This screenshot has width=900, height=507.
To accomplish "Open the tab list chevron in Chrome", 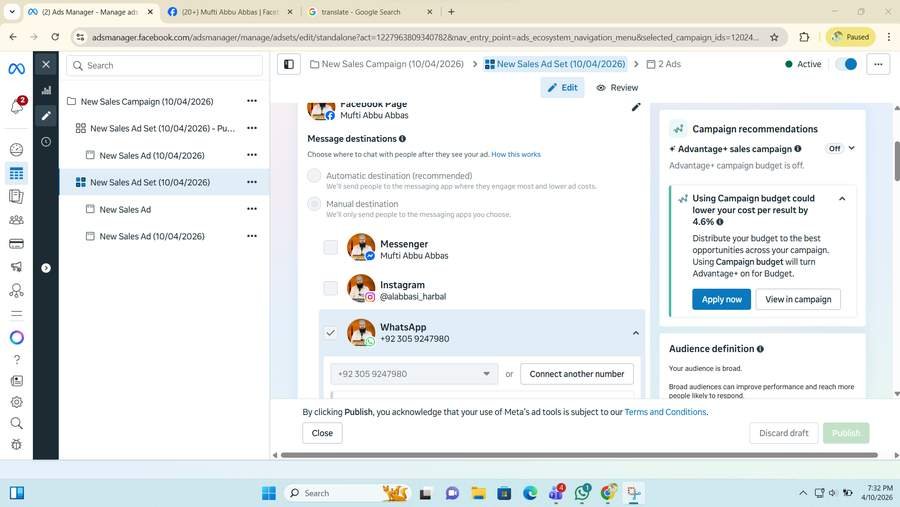I will (11, 11).
